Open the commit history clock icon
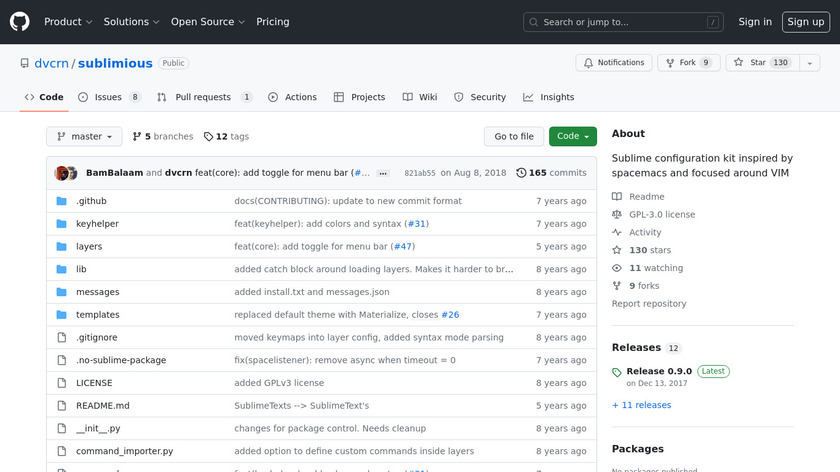Image resolution: width=840 pixels, height=472 pixels. (x=521, y=173)
